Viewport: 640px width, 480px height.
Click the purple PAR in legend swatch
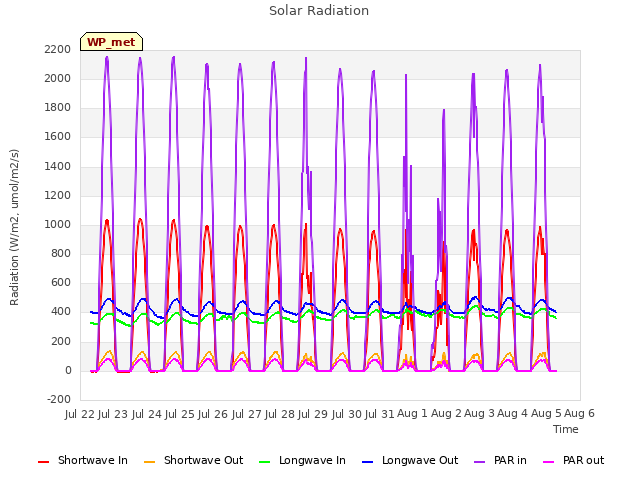pos(480,462)
